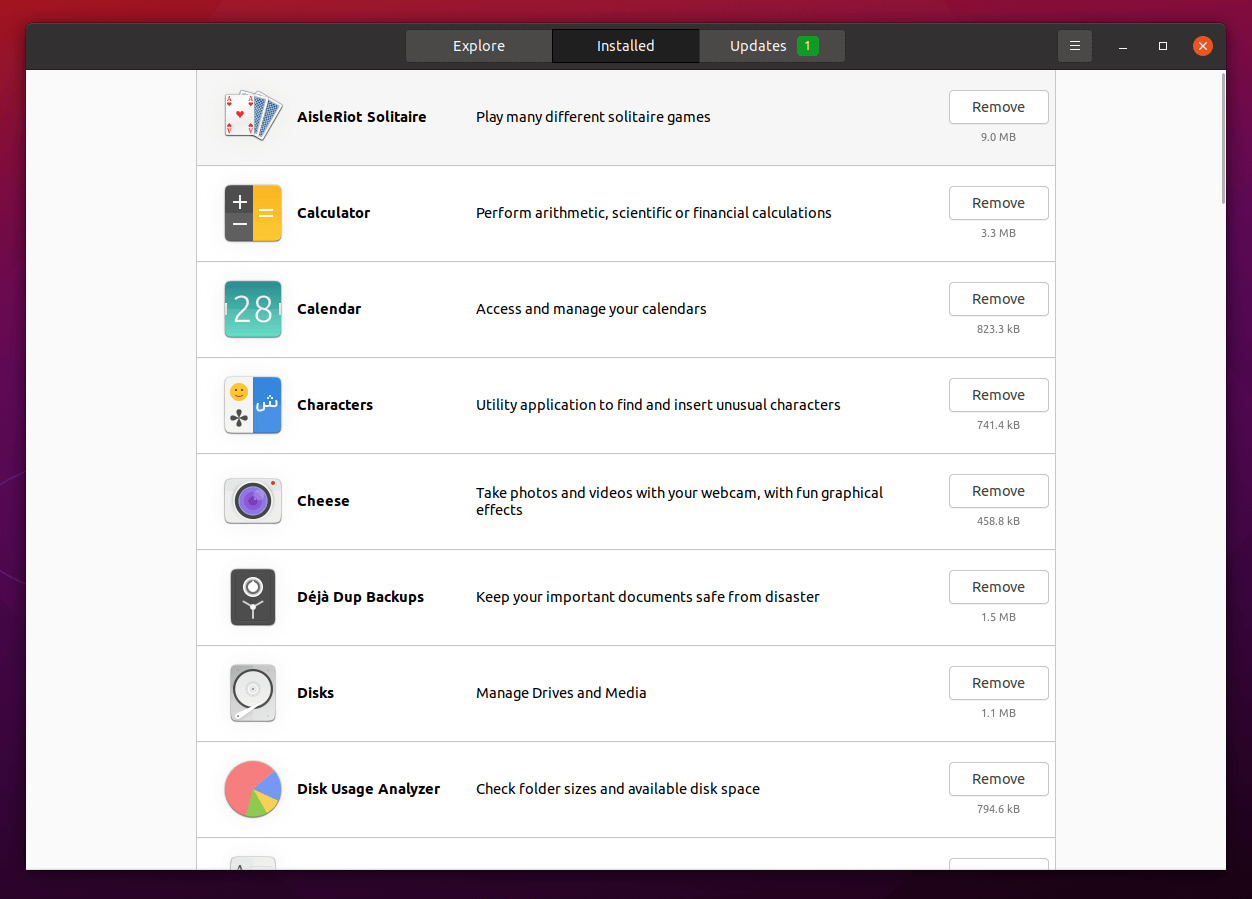Click 'Take photos and videos with your webcam' text
Image resolution: width=1252 pixels, height=899 pixels.
click(x=680, y=501)
